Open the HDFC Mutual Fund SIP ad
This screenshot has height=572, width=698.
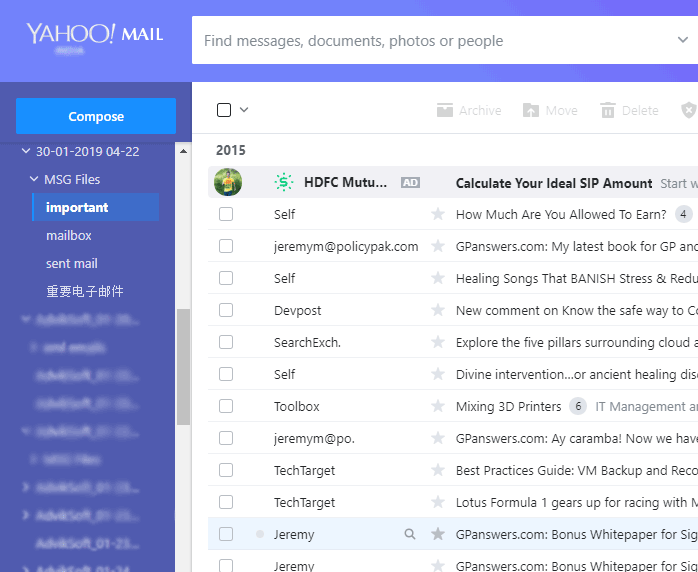tap(553, 183)
